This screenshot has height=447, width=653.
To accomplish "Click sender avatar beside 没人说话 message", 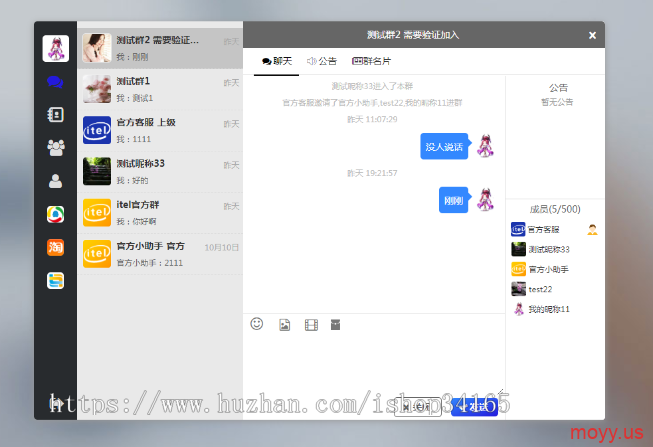I will click(x=485, y=146).
